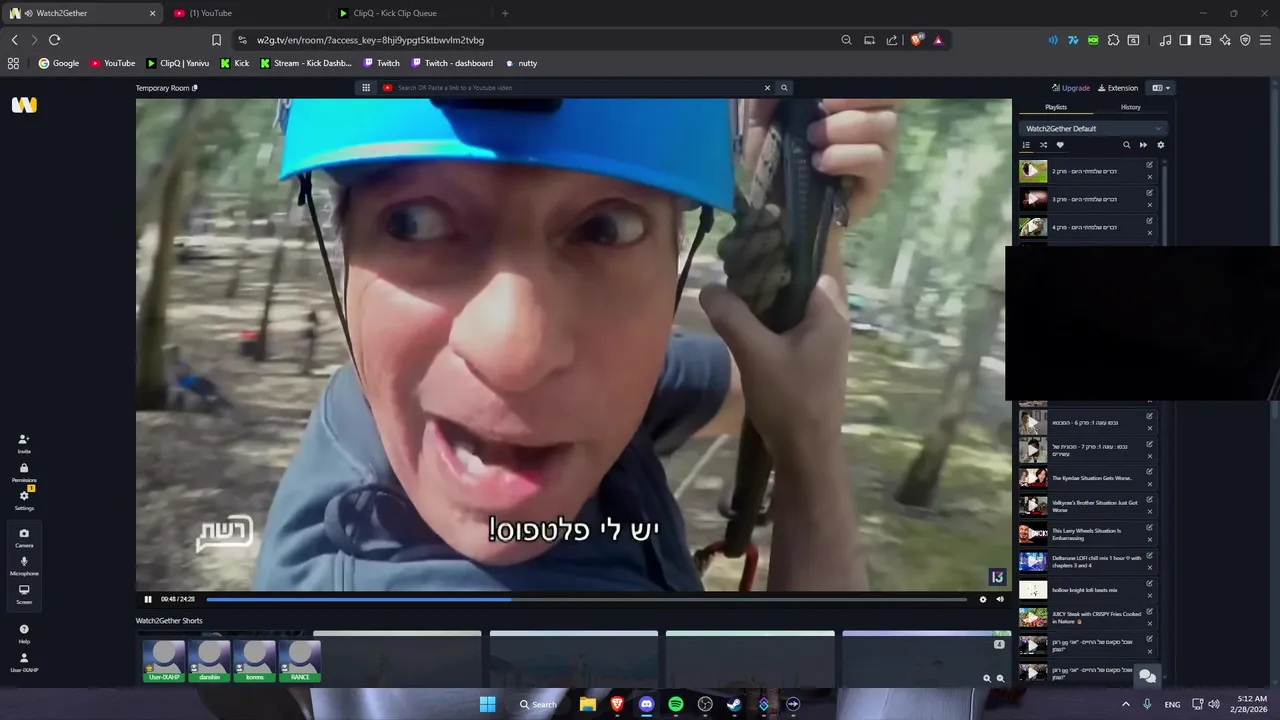This screenshot has height=720, width=1280.
Task: Switch to ClipQ - Kick Clip Queue tab
Action: point(410,13)
